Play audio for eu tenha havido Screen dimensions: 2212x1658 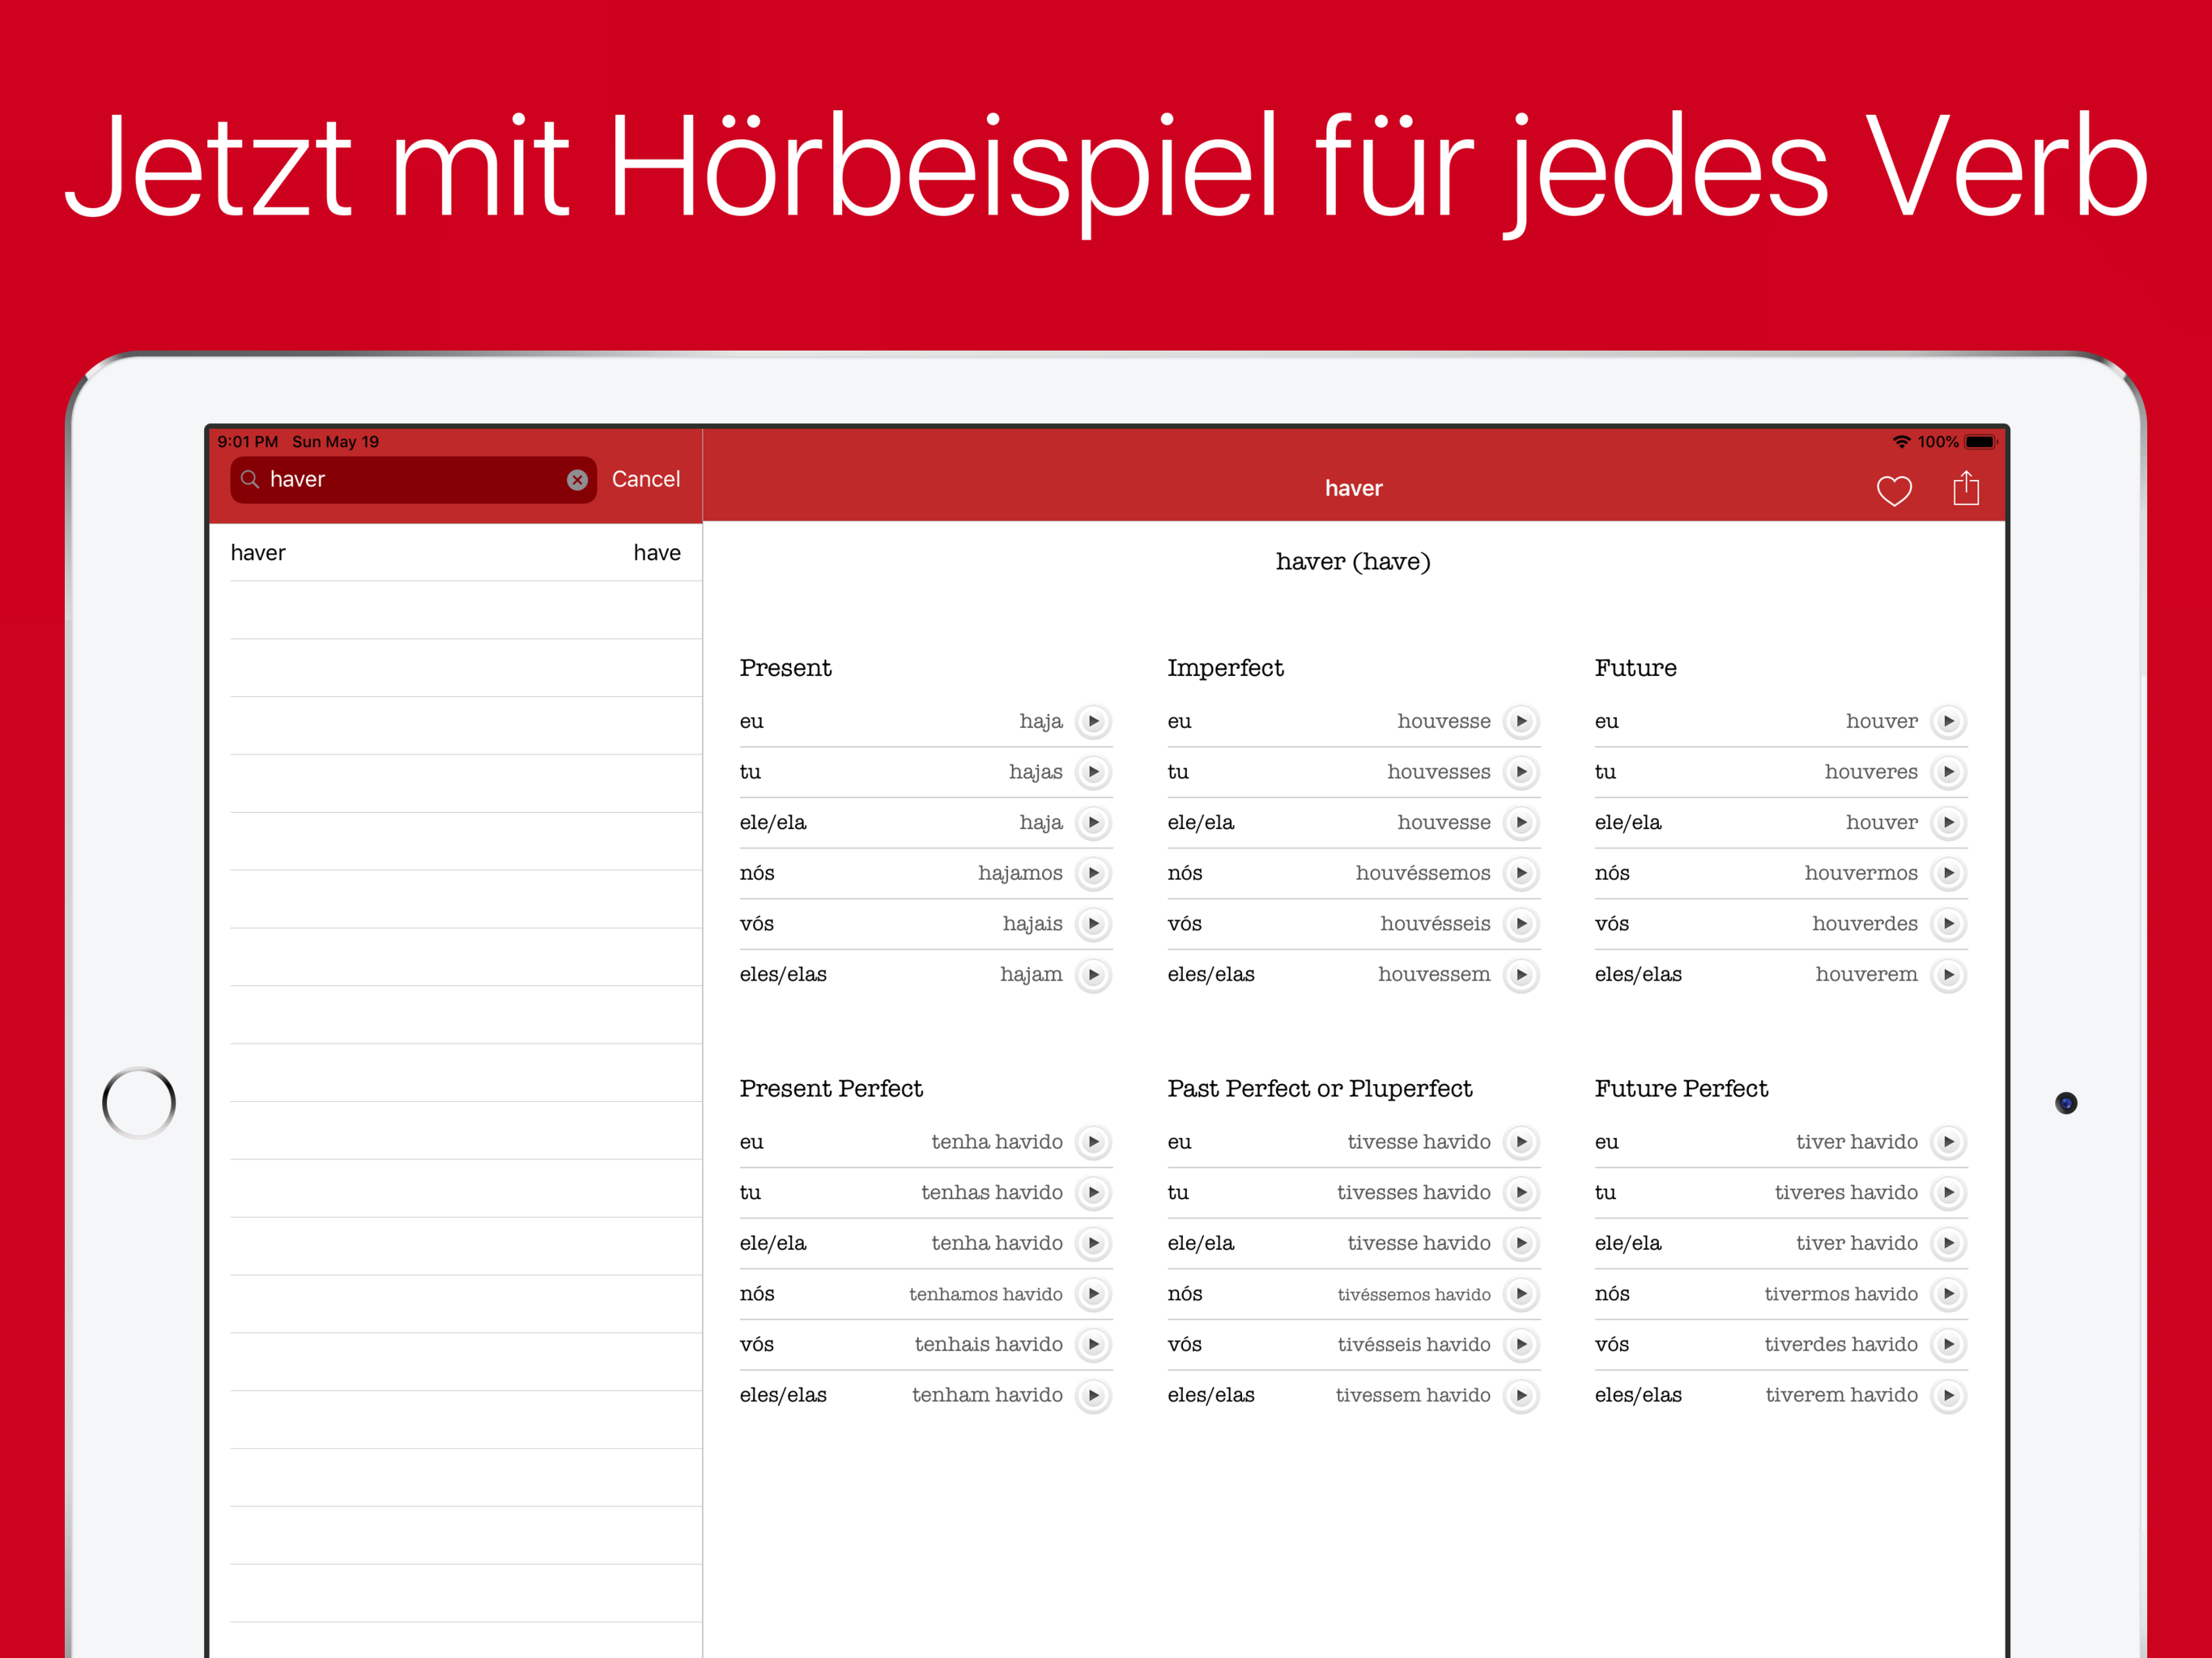click(1094, 1142)
